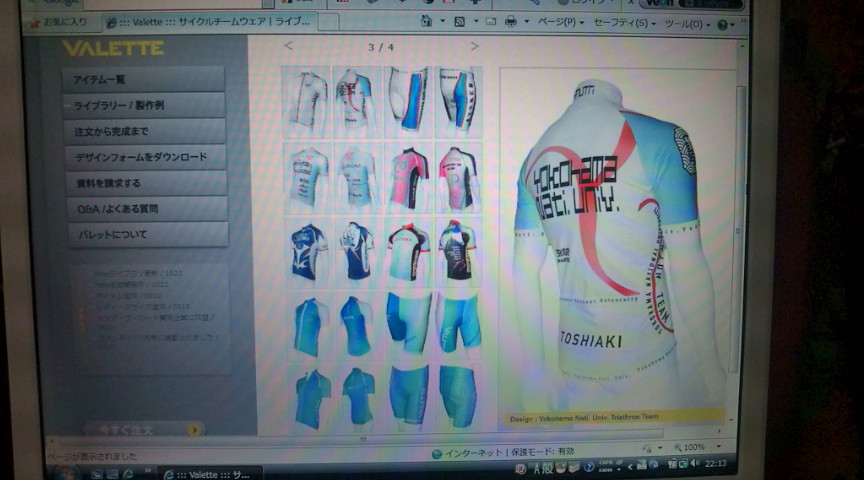The image size is (864, 480).
Task: Select the Valette サイクルチームウェア browser tab
Action: (x=209, y=22)
